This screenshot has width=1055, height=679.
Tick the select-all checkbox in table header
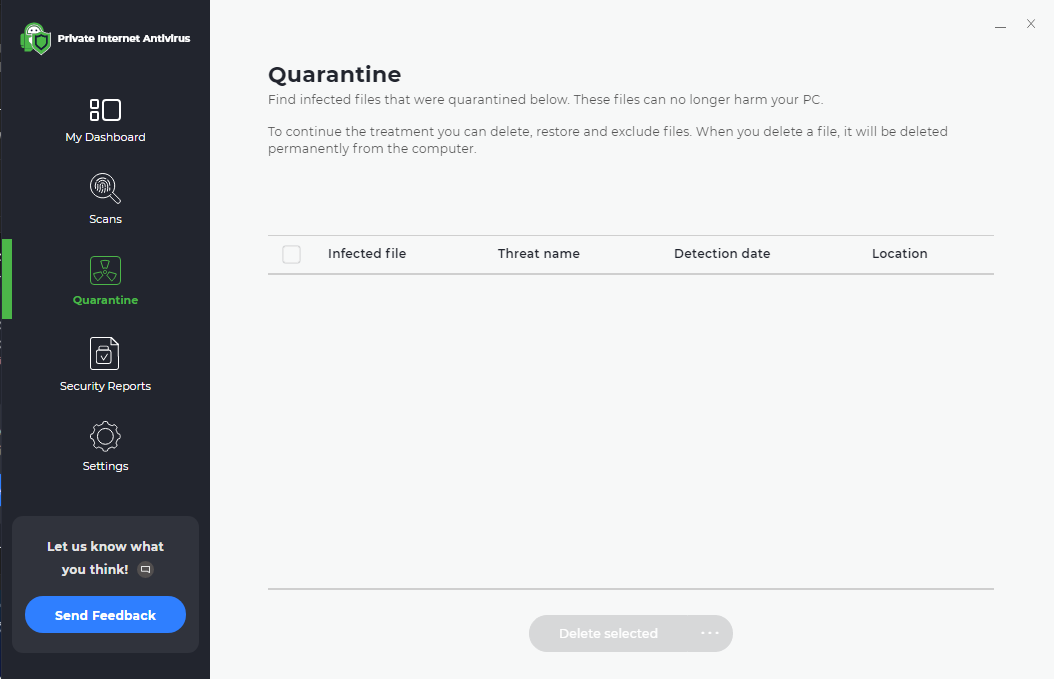(x=291, y=254)
